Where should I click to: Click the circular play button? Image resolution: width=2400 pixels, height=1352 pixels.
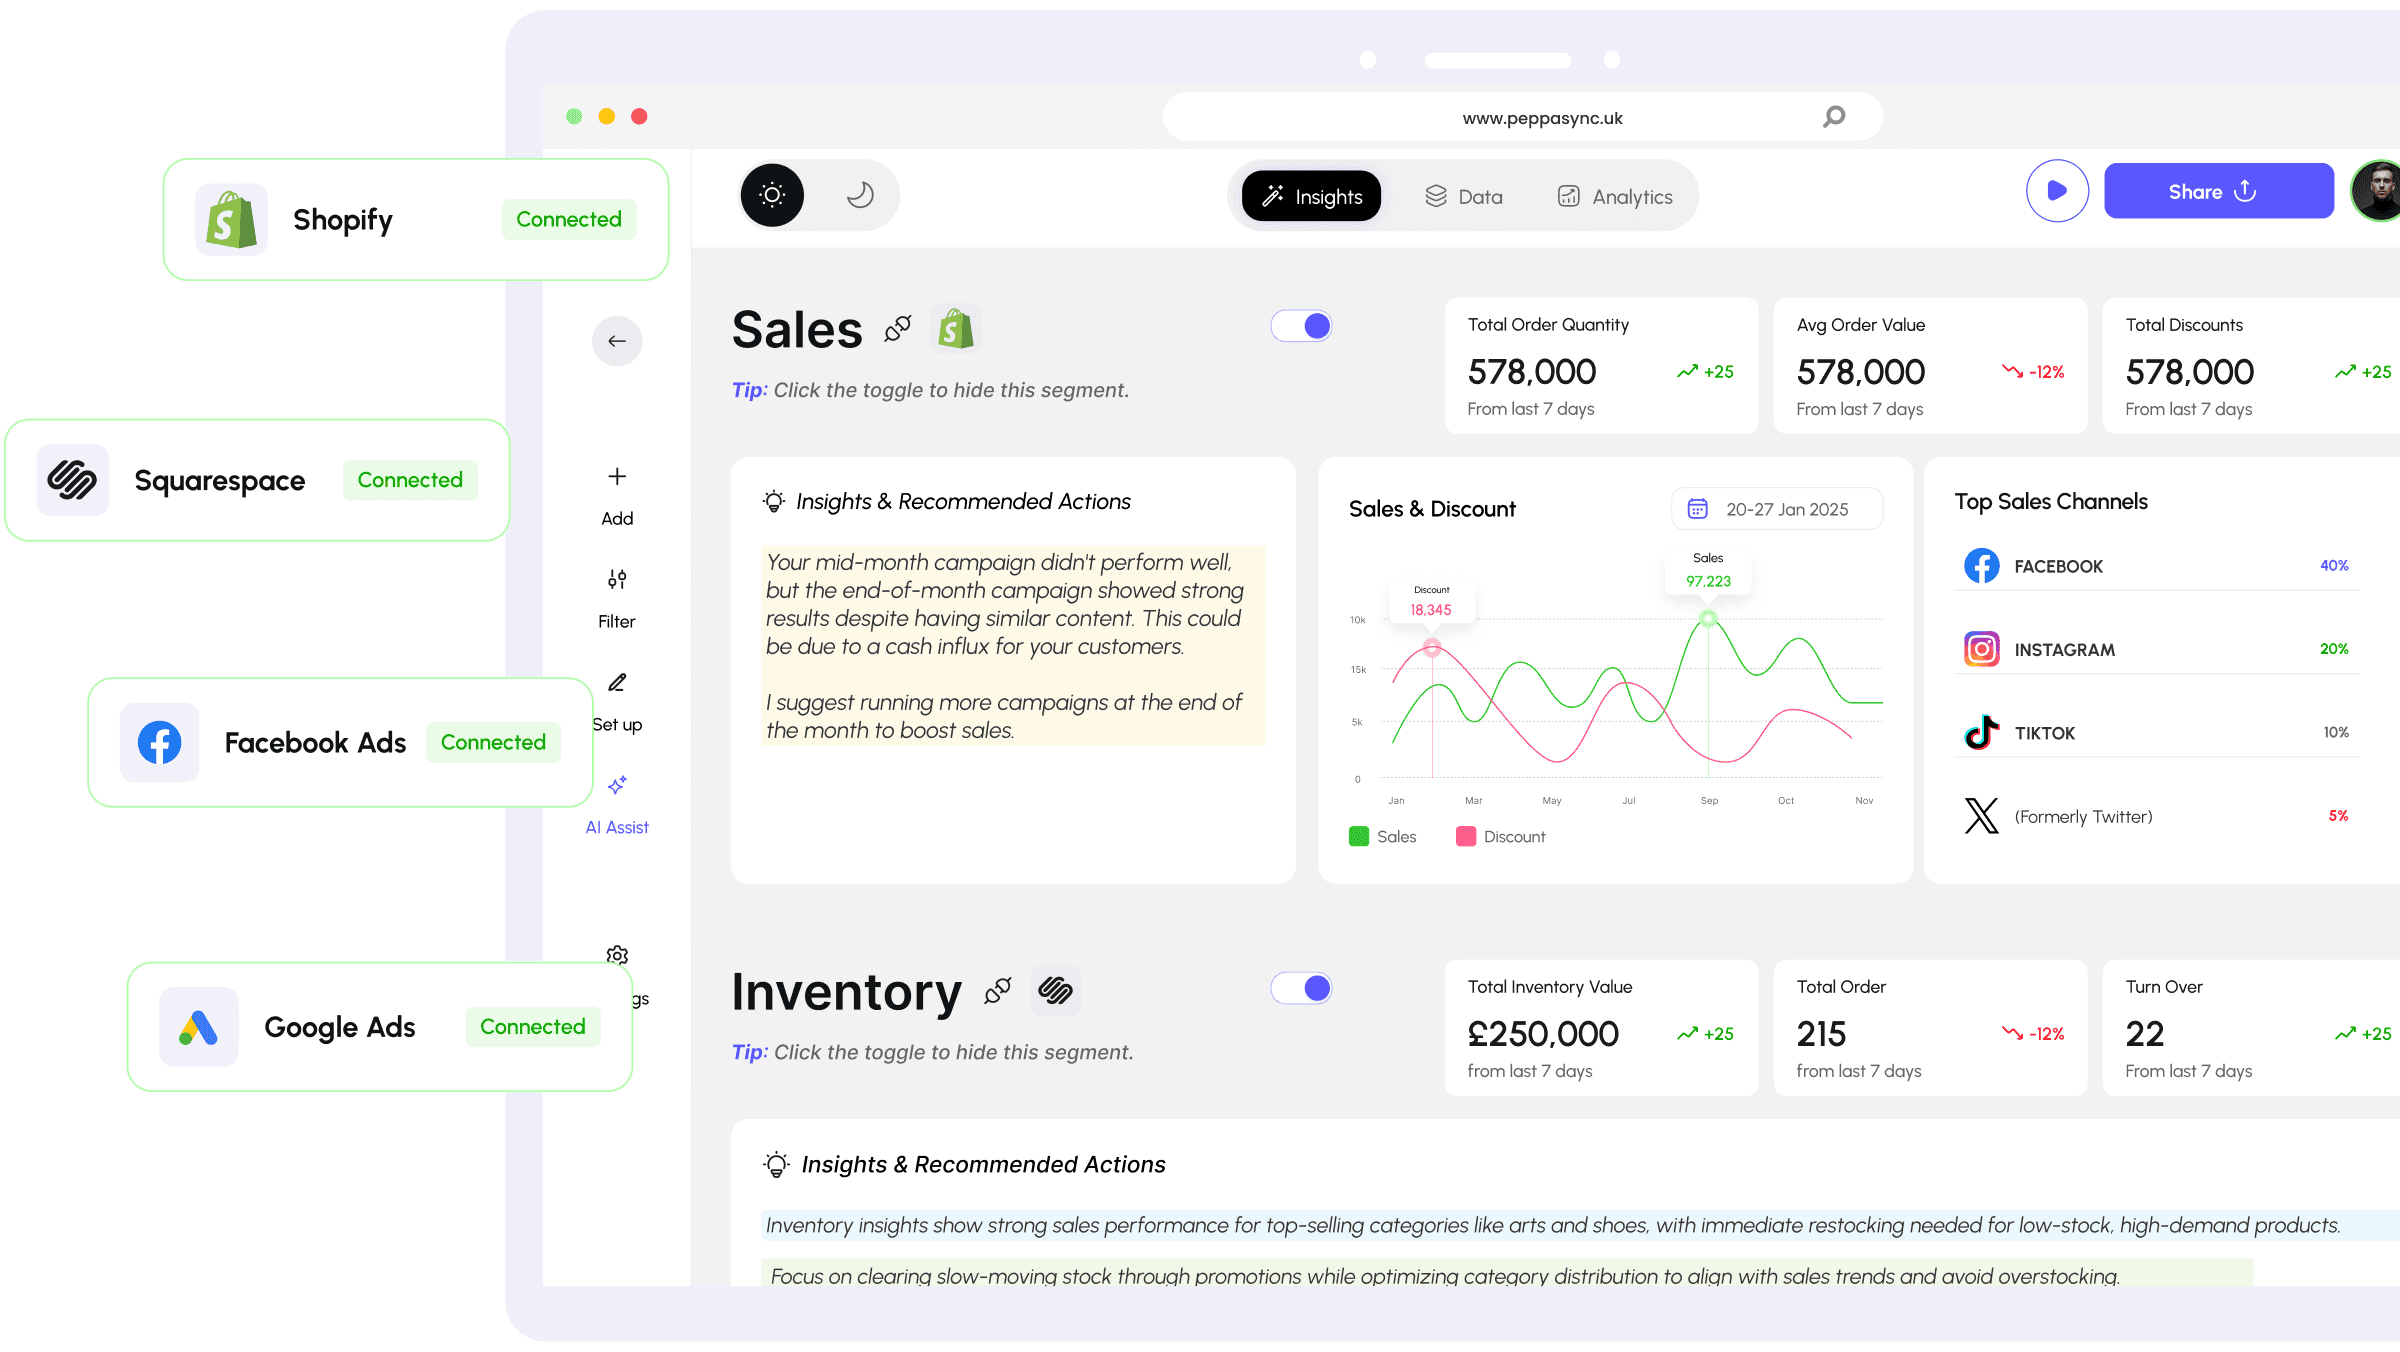pyautogui.click(x=2057, y=190)
